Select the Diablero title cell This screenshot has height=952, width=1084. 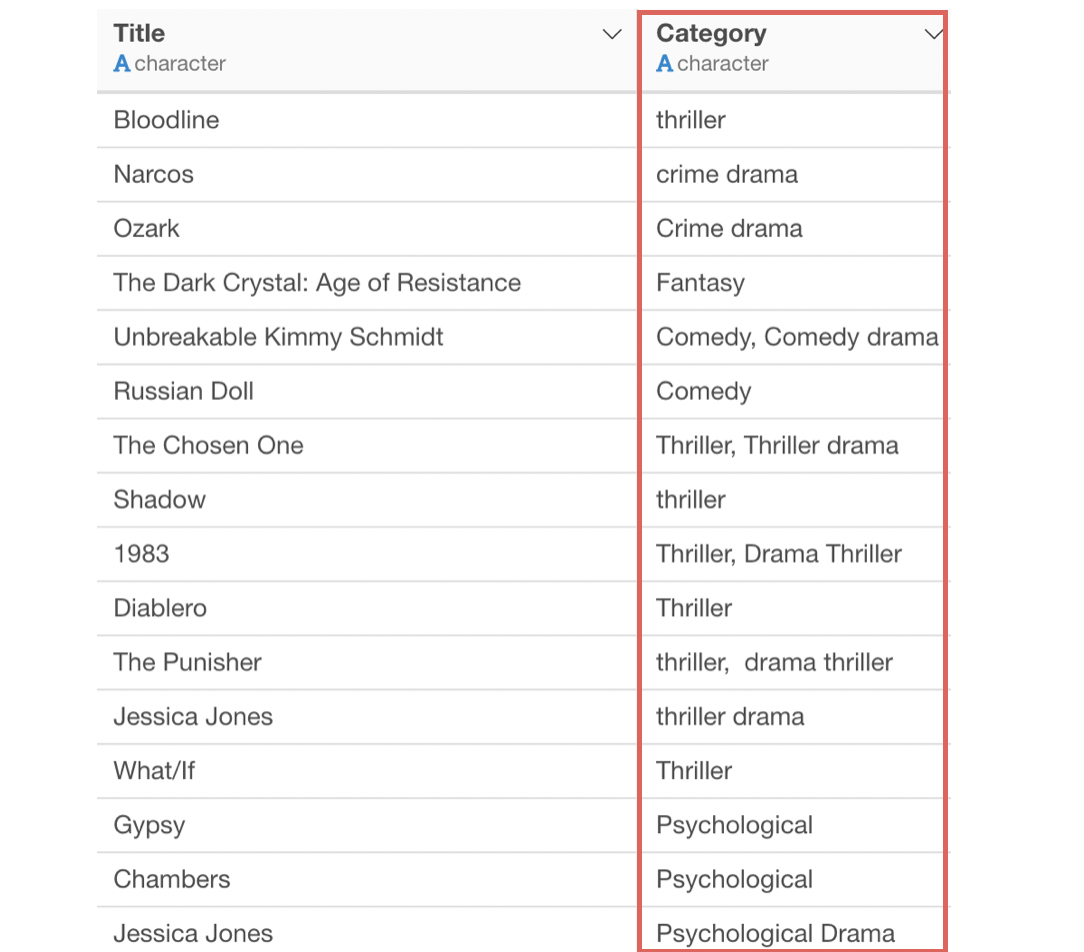click(367, 608)
